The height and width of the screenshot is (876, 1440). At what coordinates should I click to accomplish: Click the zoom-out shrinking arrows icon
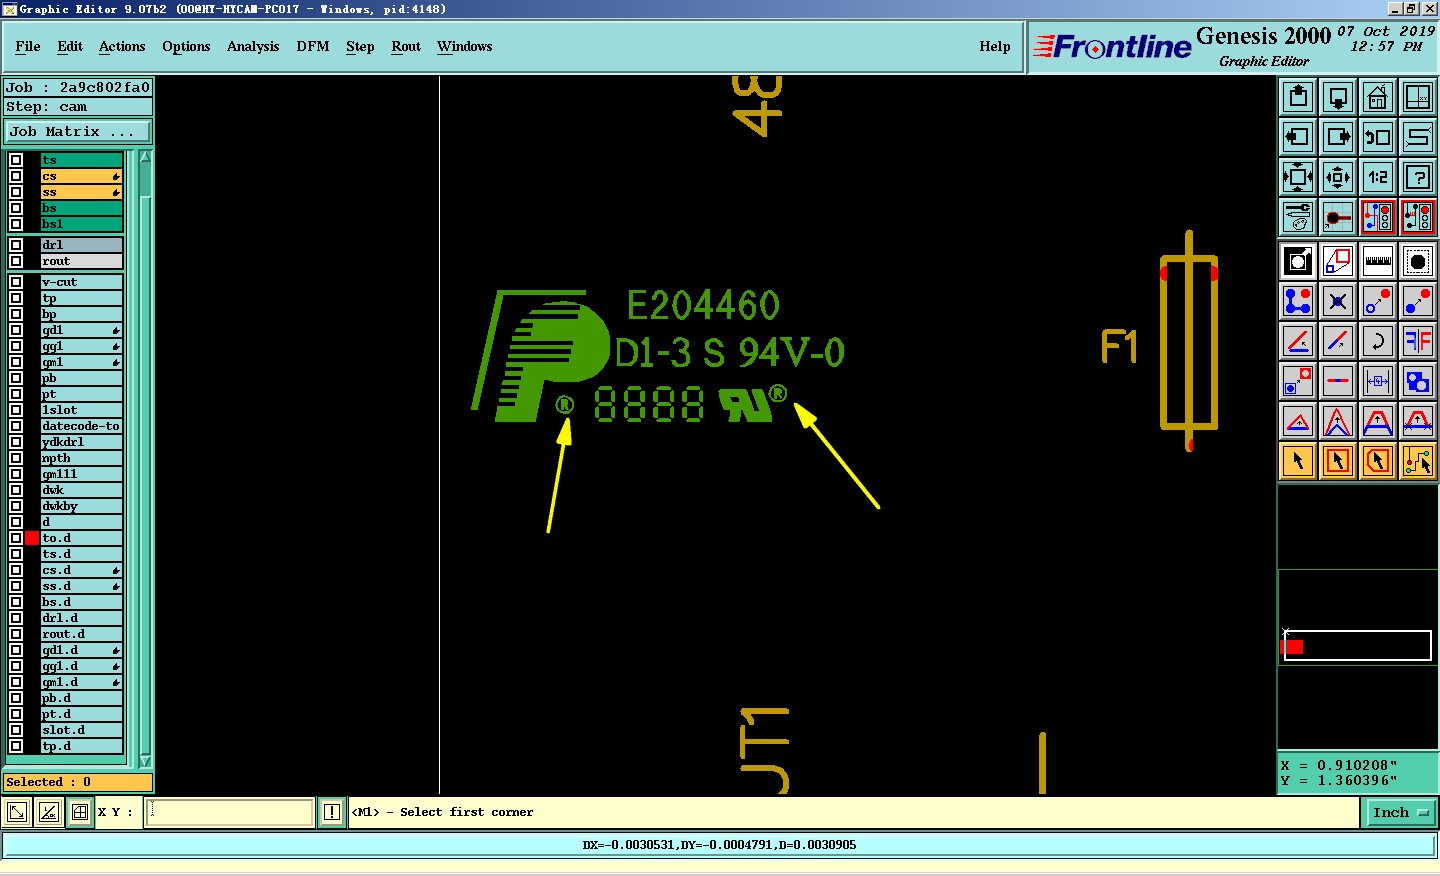pos(1338,177)
